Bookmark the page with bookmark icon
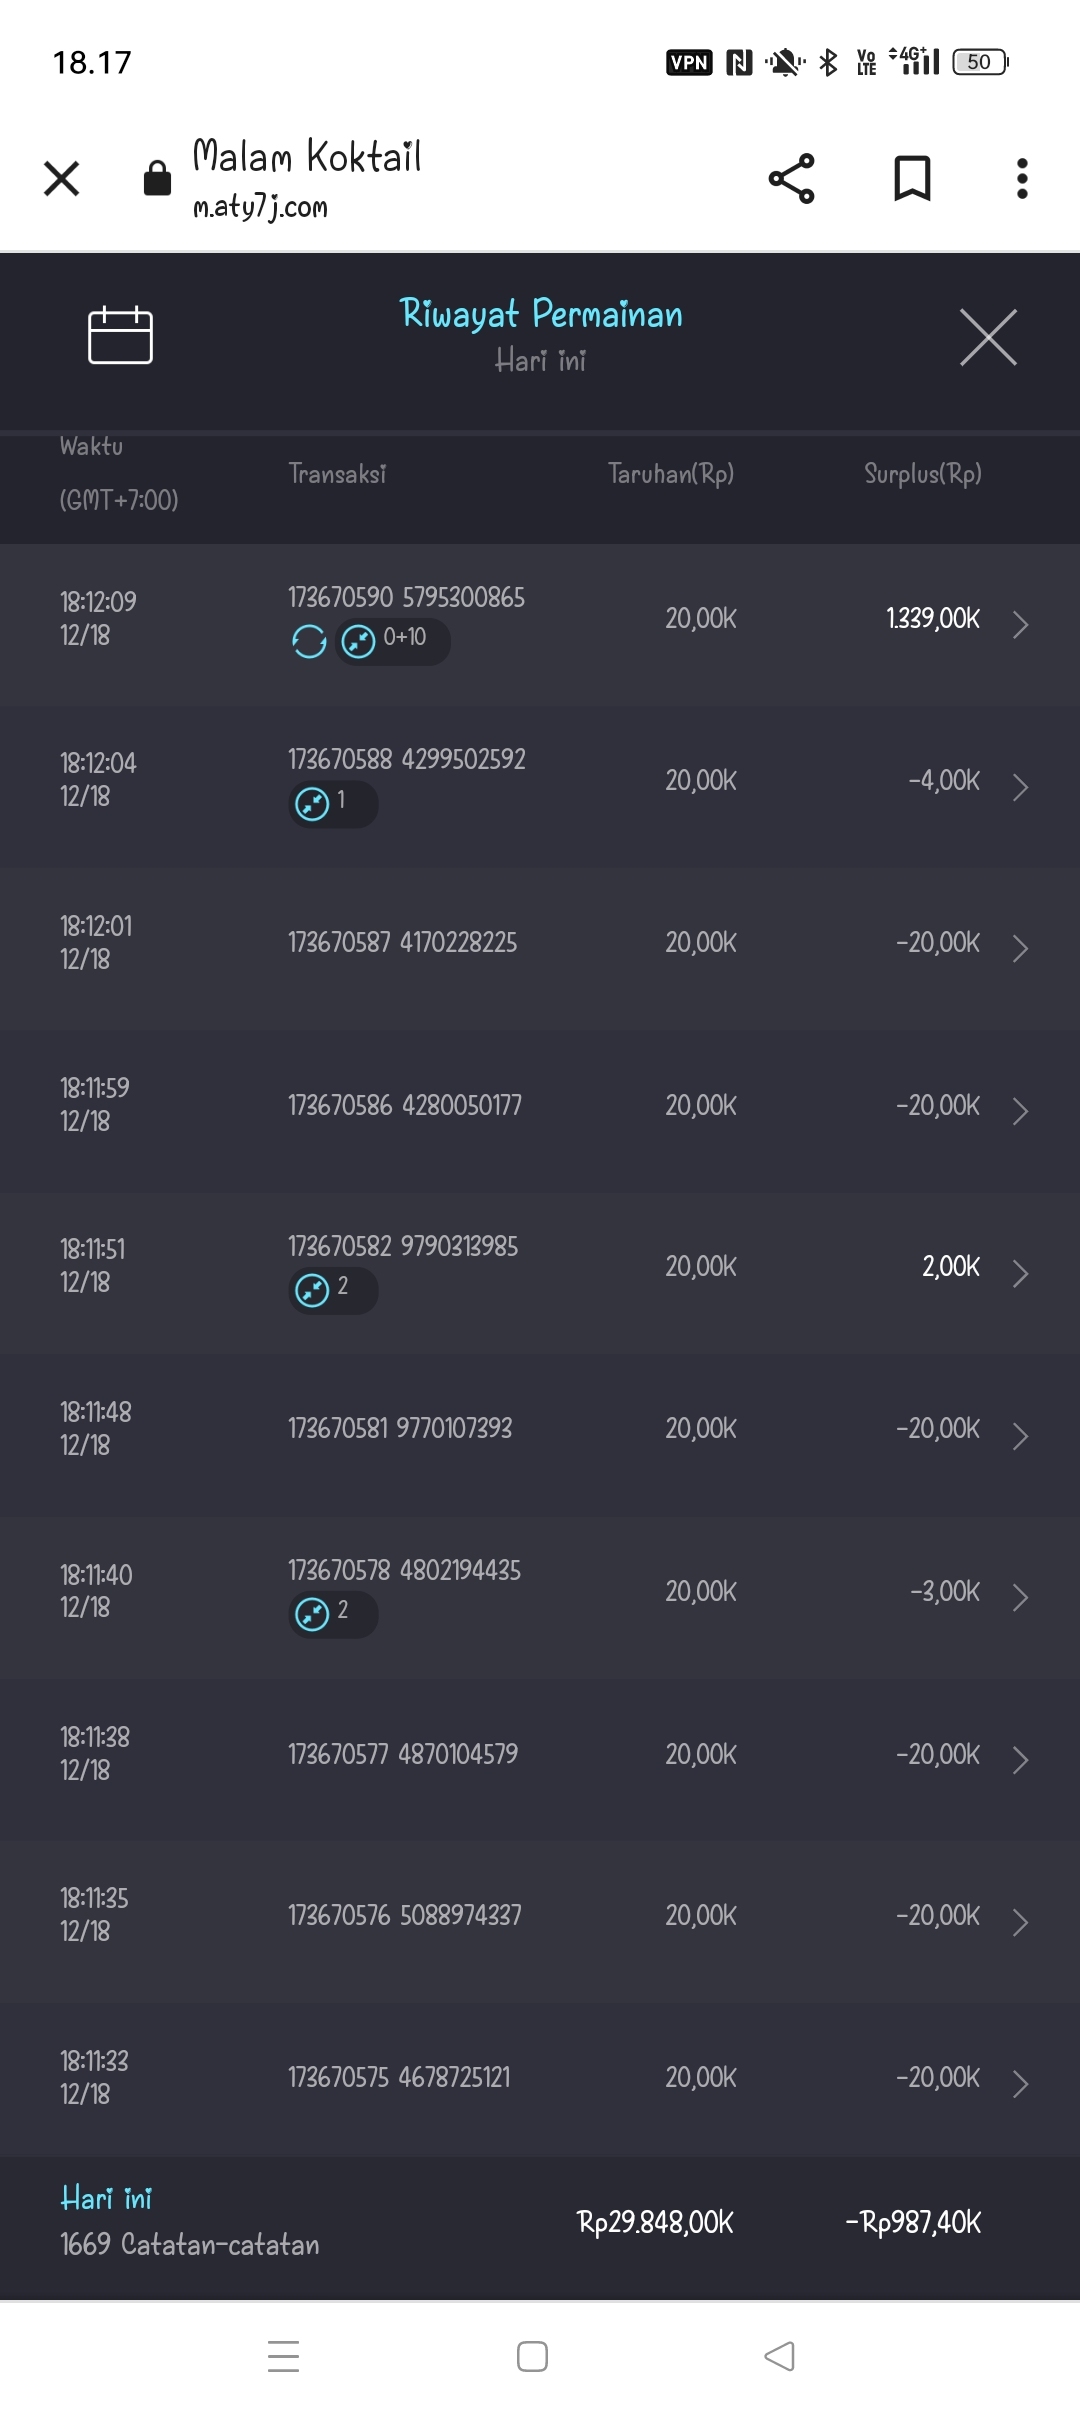The height and width of the screenshot is (2412, 1080). tap(912, 179)
